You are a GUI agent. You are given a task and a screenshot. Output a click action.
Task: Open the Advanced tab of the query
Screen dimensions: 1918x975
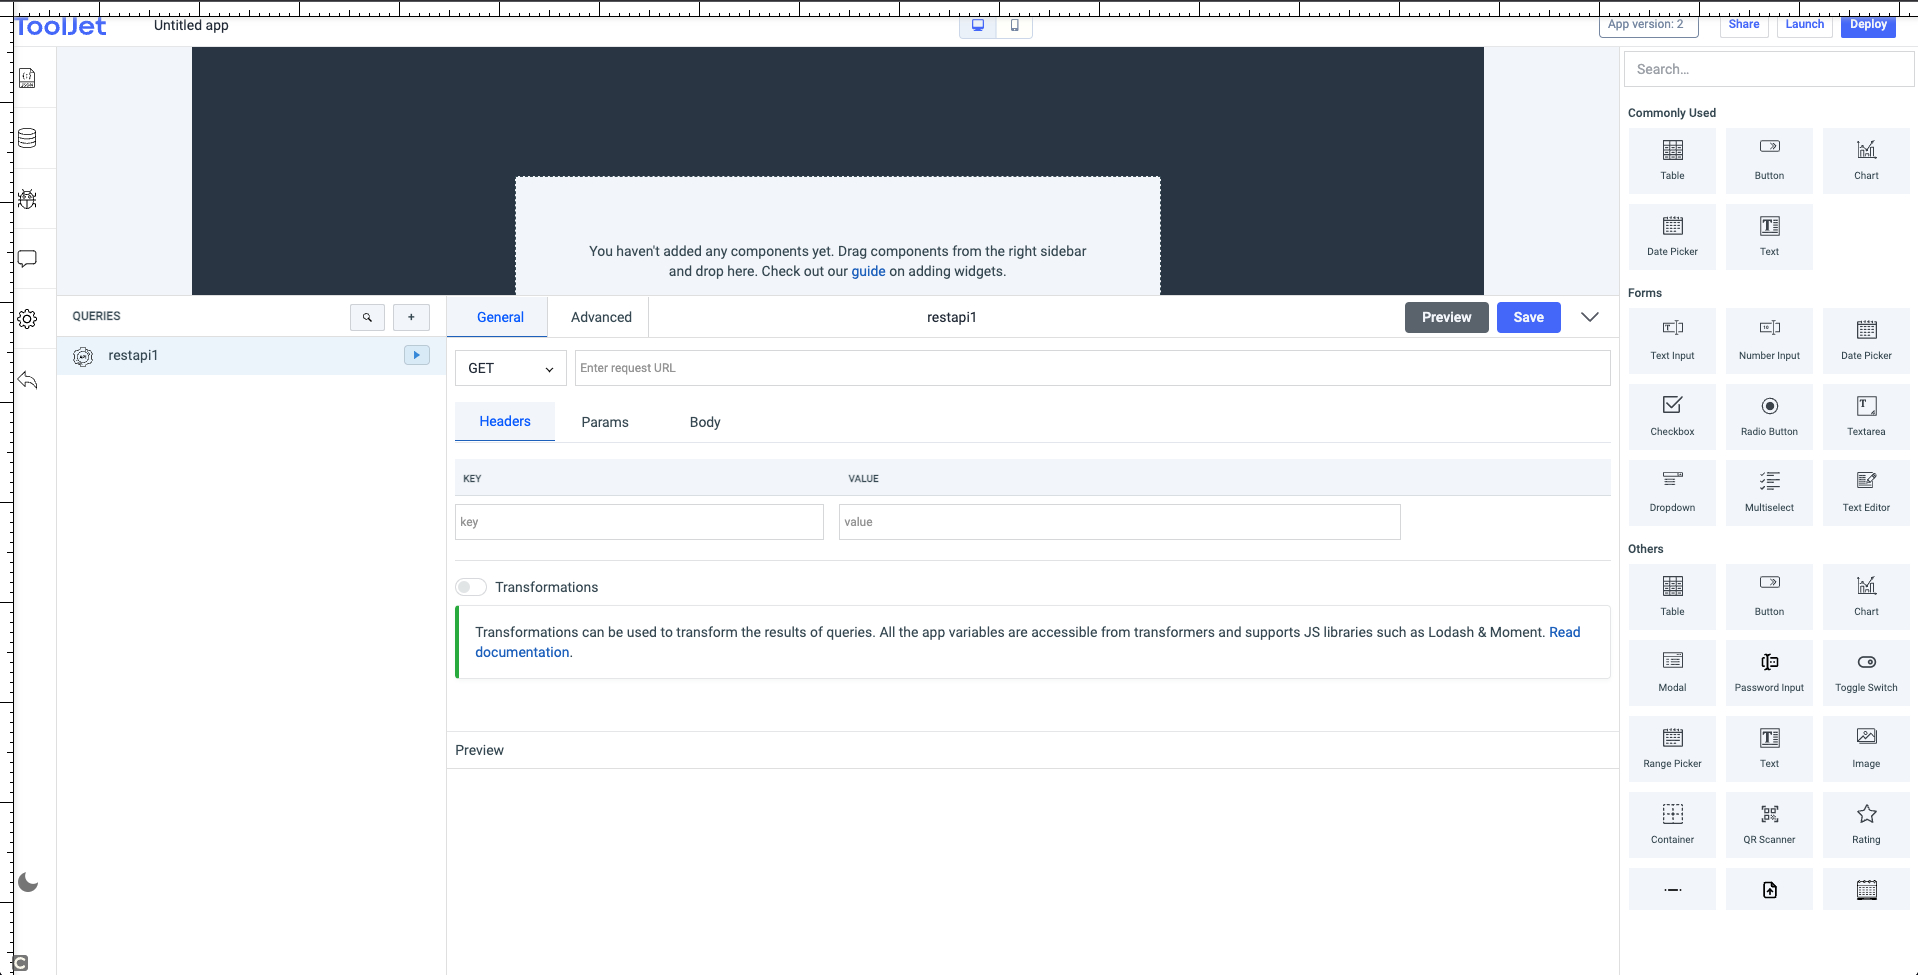600,317
